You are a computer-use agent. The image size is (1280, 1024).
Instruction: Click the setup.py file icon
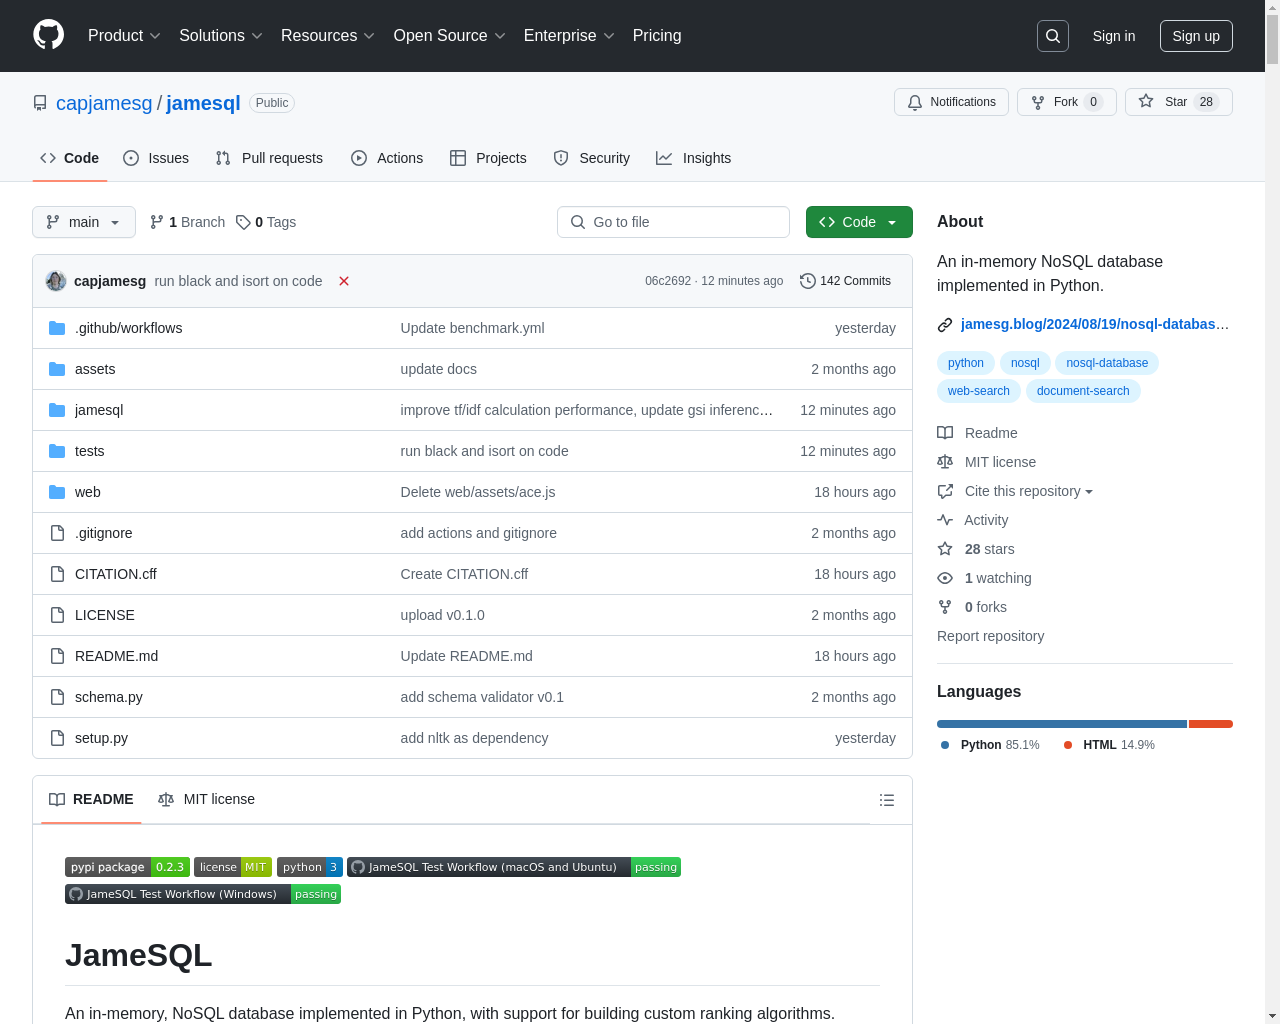[x=57, y=738]
